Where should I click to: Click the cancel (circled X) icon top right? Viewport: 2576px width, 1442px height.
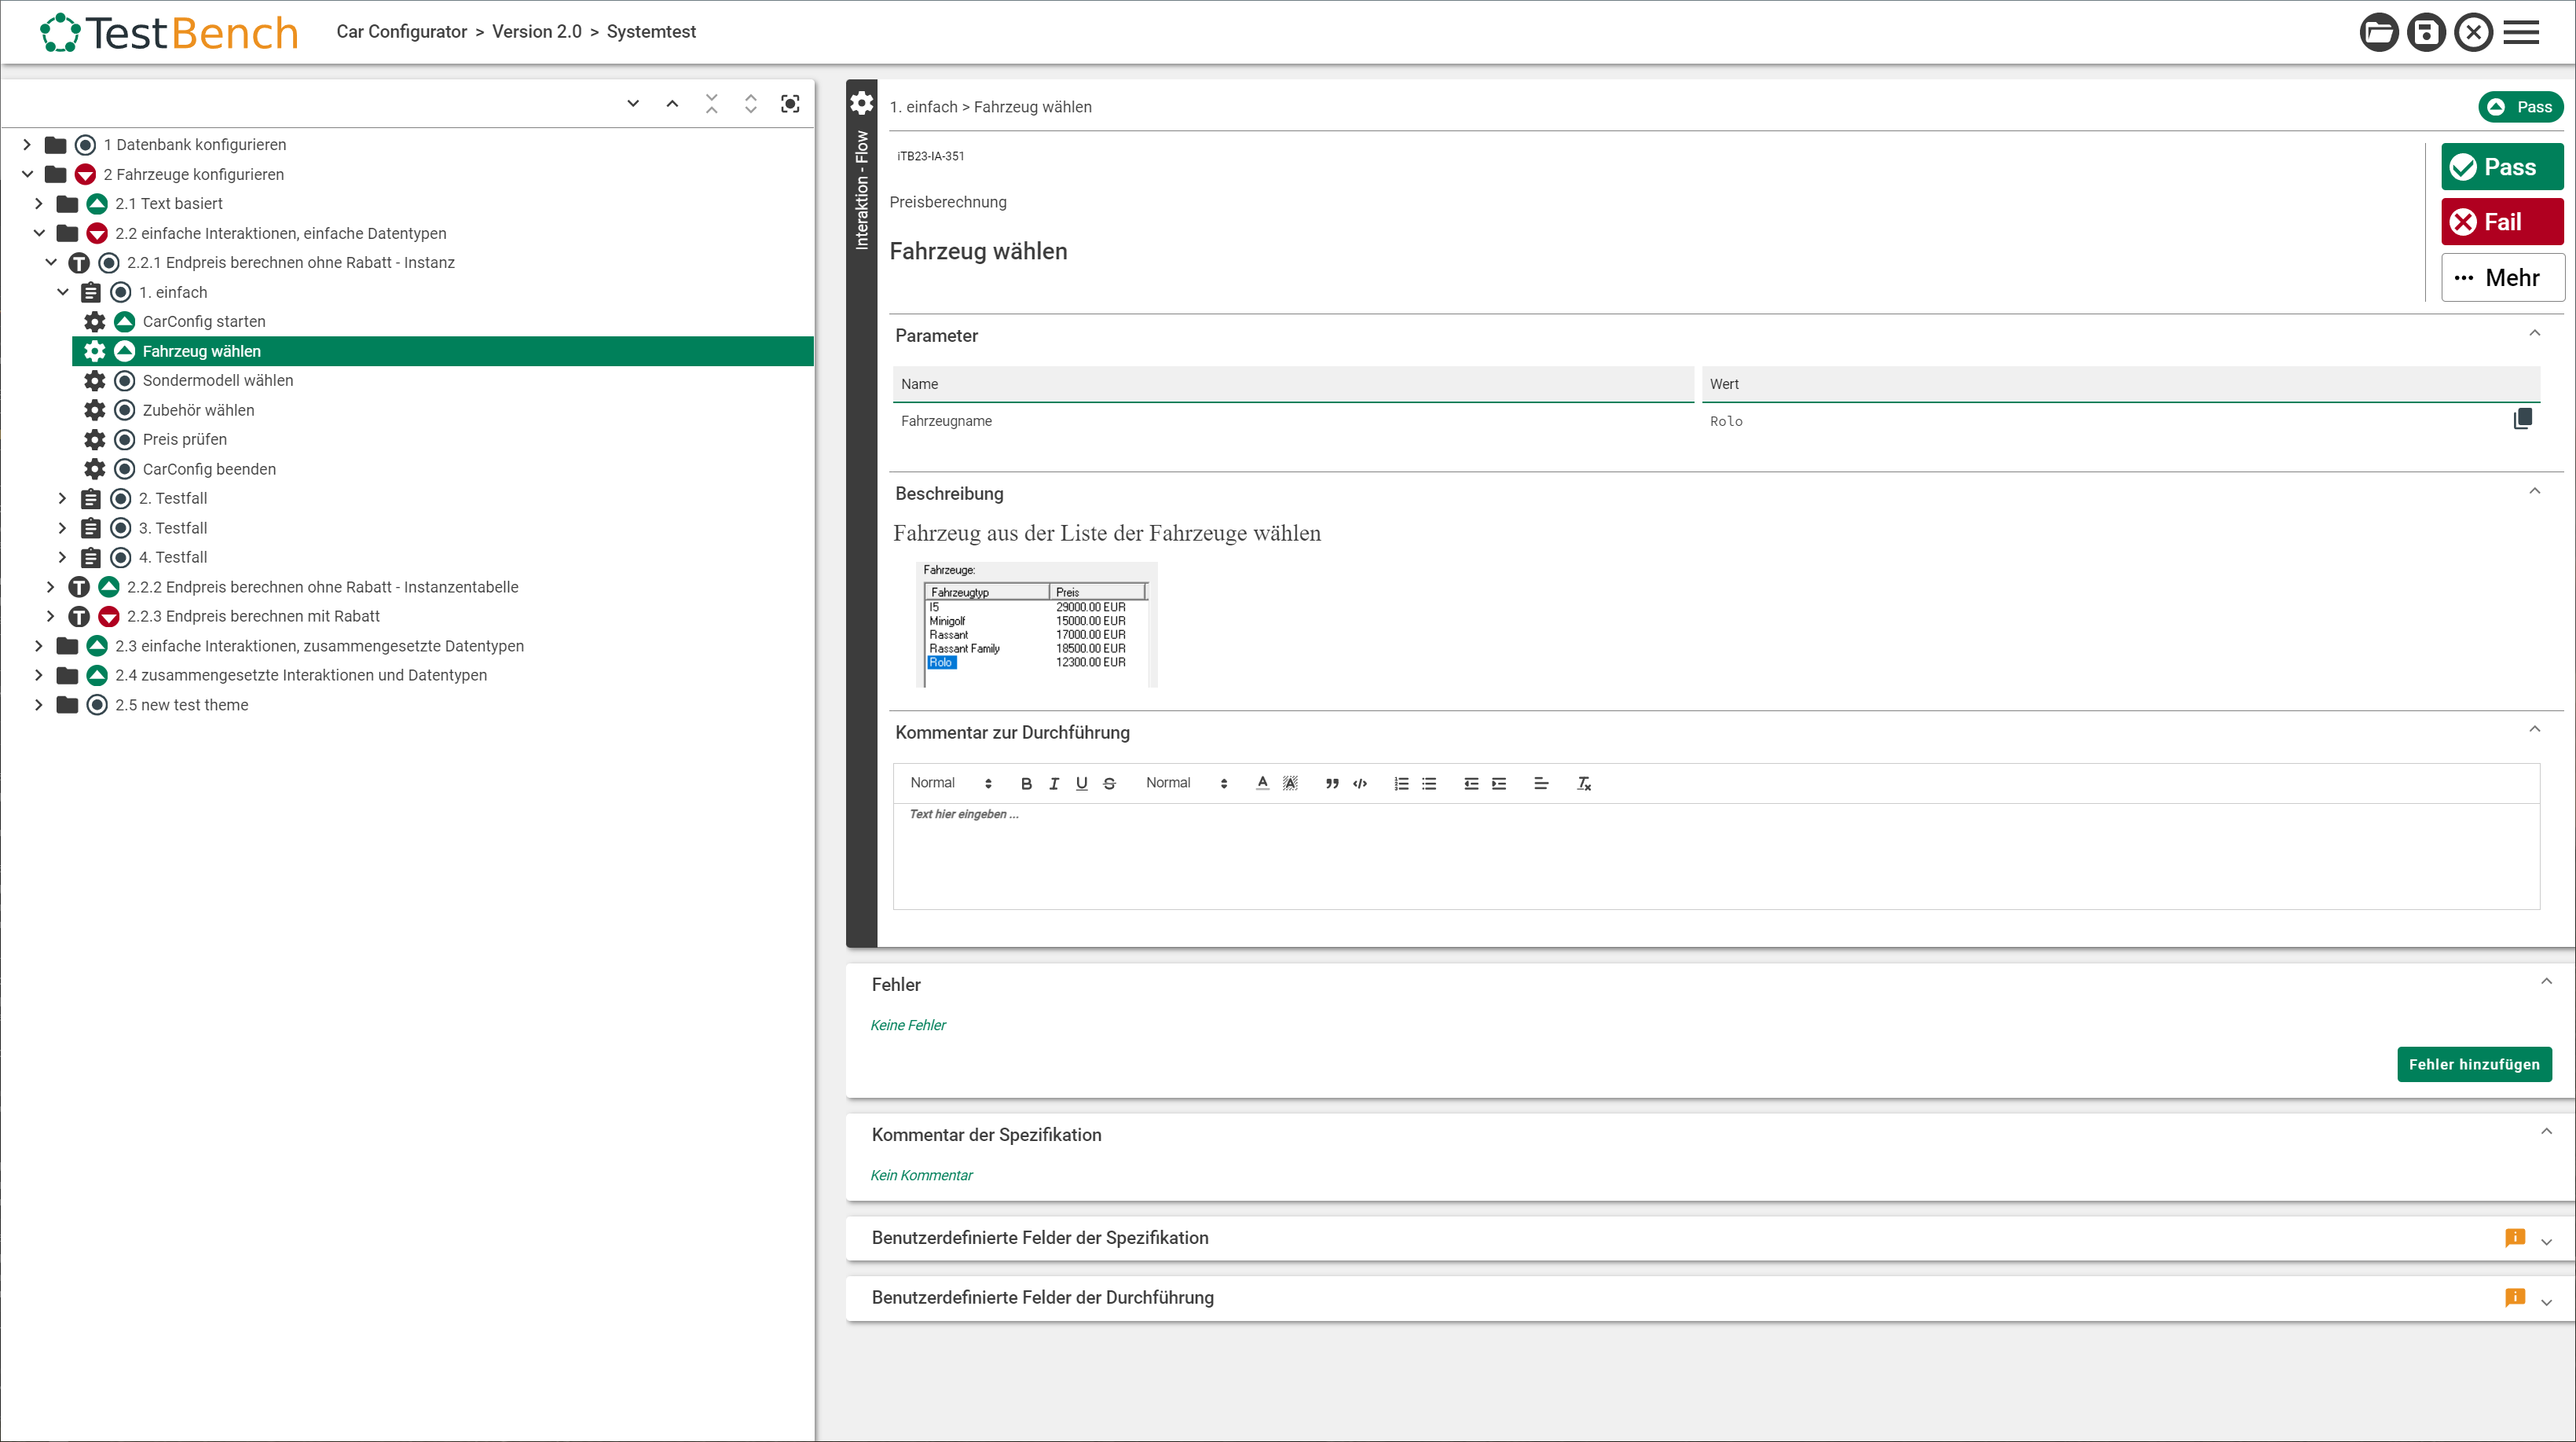pyautogui.click(x=2473, y=31)
